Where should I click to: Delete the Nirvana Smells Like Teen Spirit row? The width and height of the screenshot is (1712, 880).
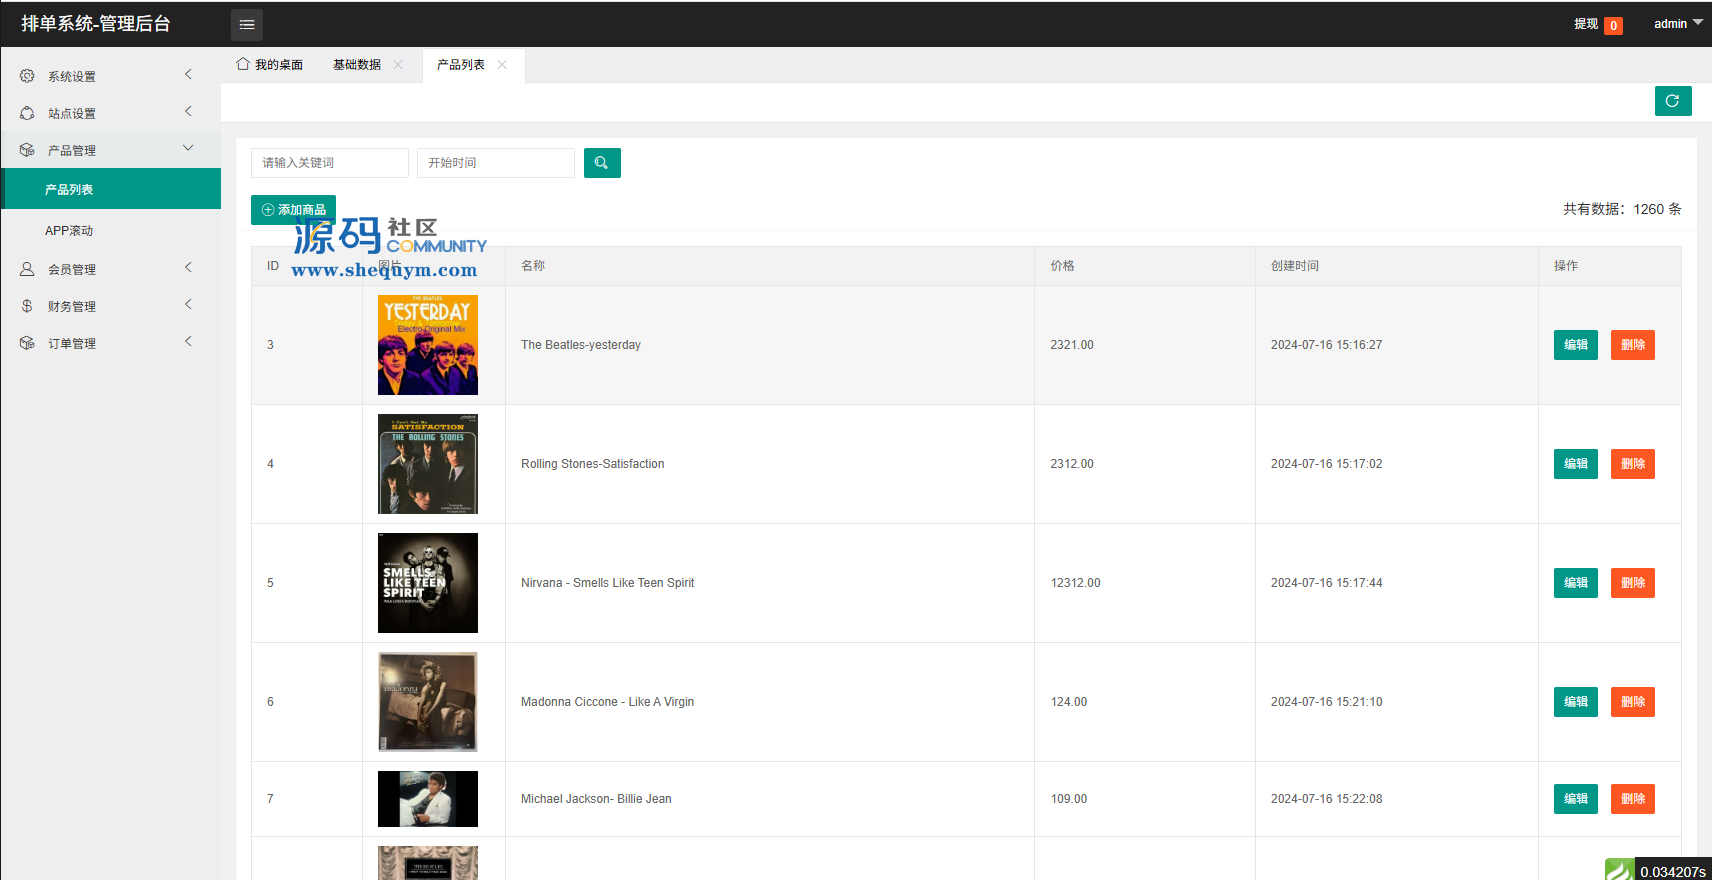1632,583
